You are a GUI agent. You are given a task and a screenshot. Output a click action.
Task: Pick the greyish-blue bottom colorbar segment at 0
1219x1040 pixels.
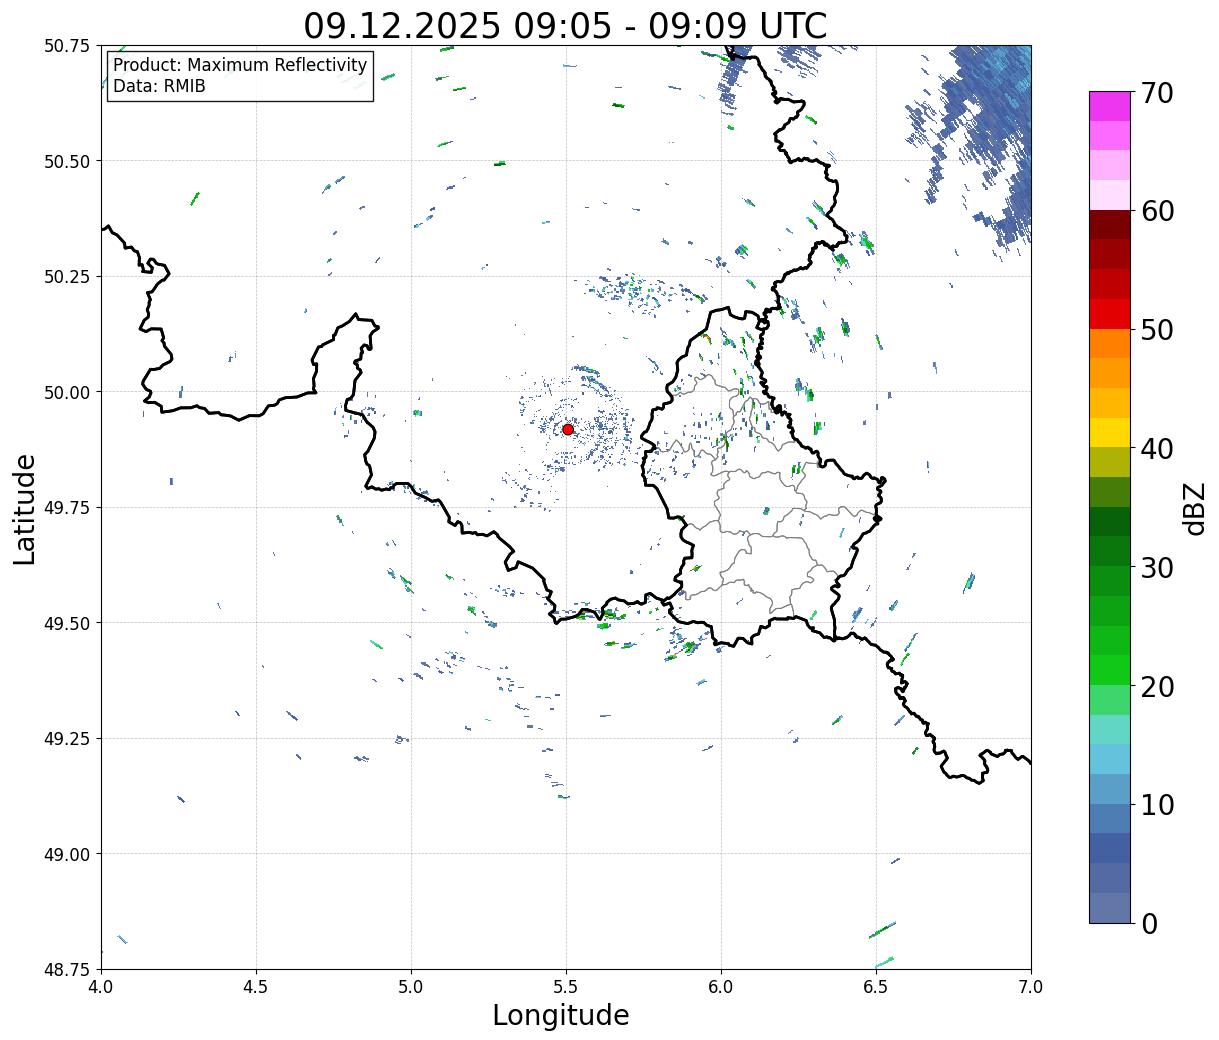click(x=1110, y=907)
